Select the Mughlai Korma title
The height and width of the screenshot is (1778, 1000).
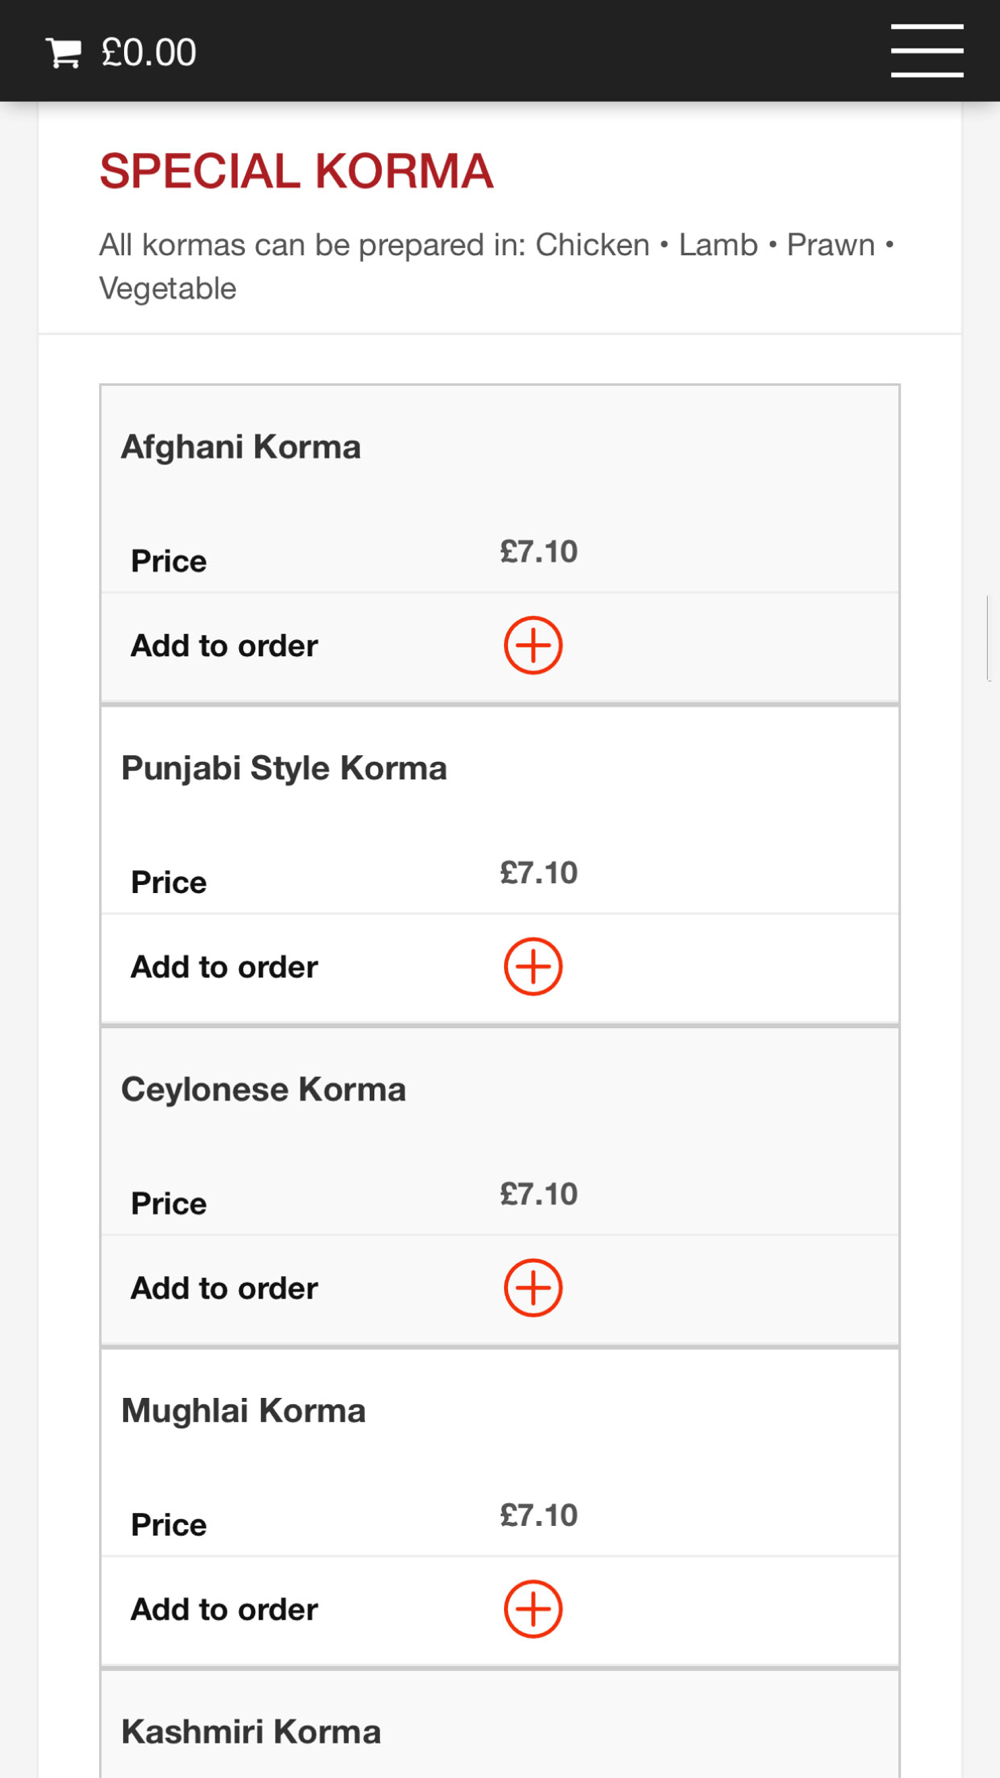click(244, 1410)
